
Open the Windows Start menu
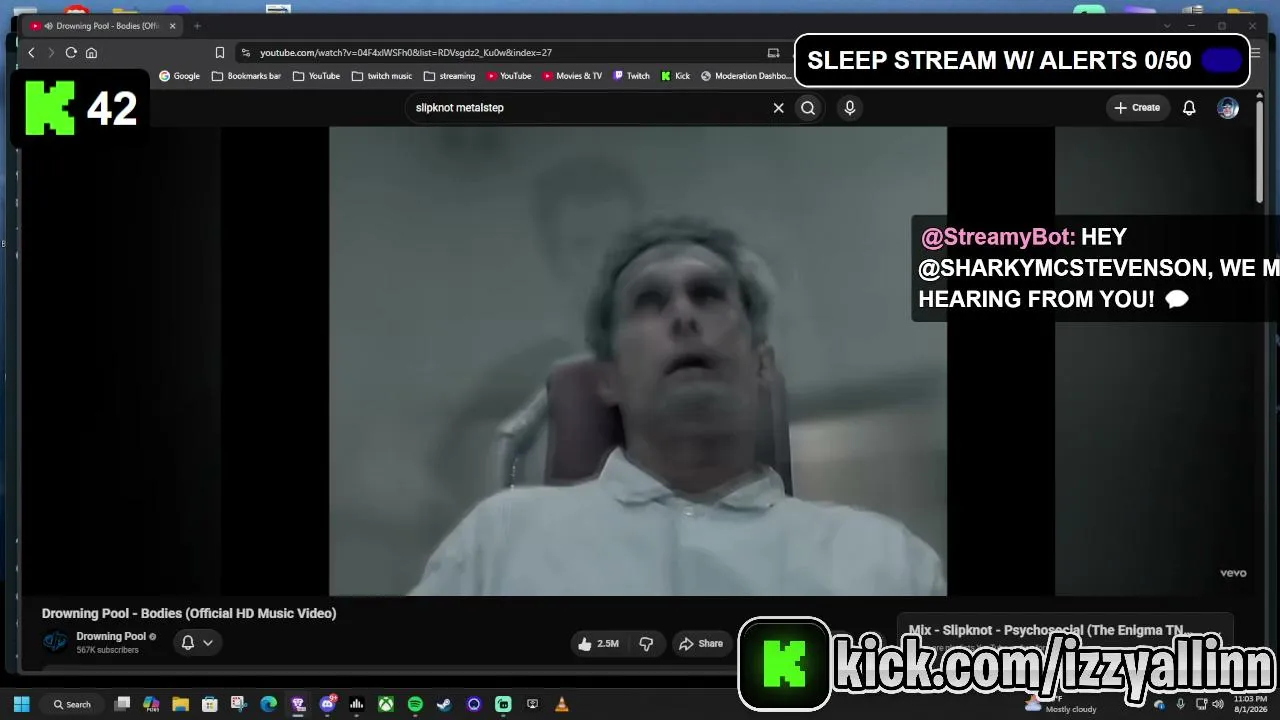[x=22, y=704]
